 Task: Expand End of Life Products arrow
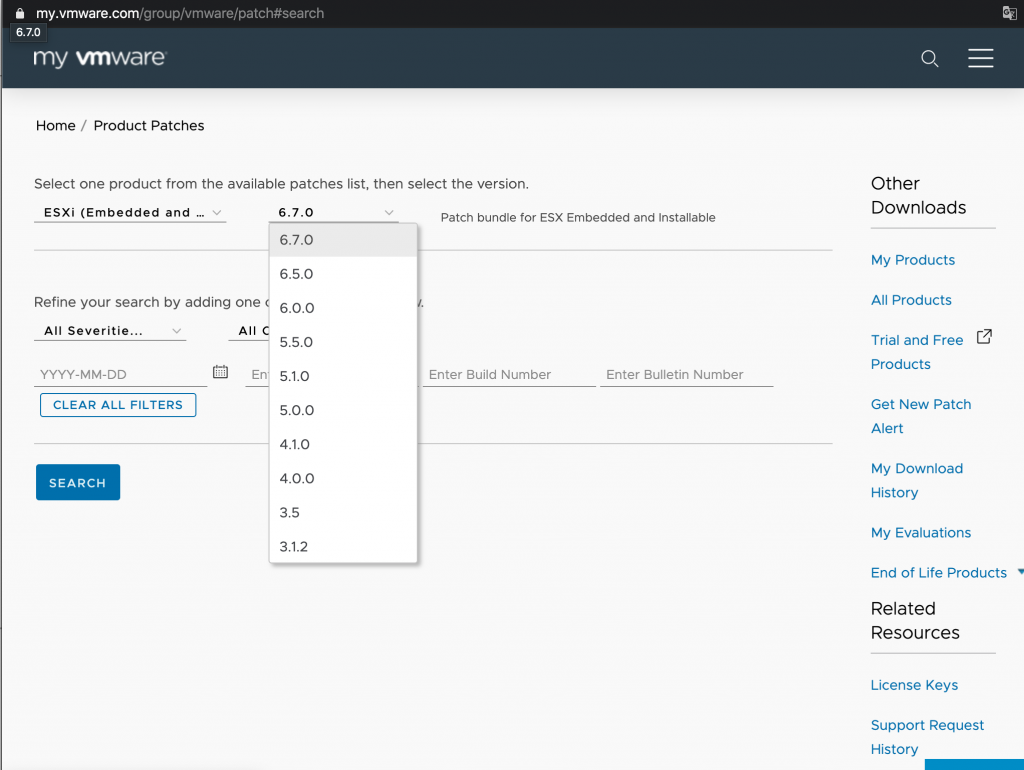coord(1020,572)
